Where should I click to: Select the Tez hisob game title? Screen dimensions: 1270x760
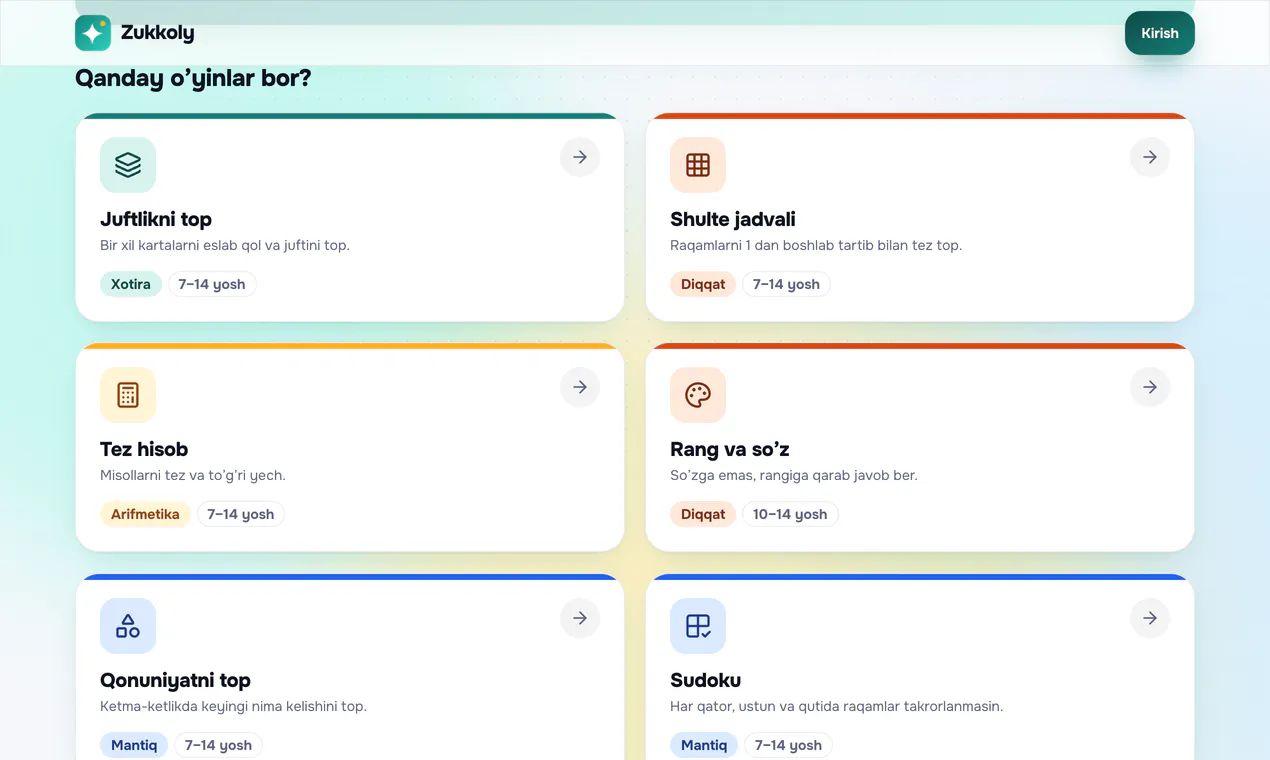coord(144,449)
